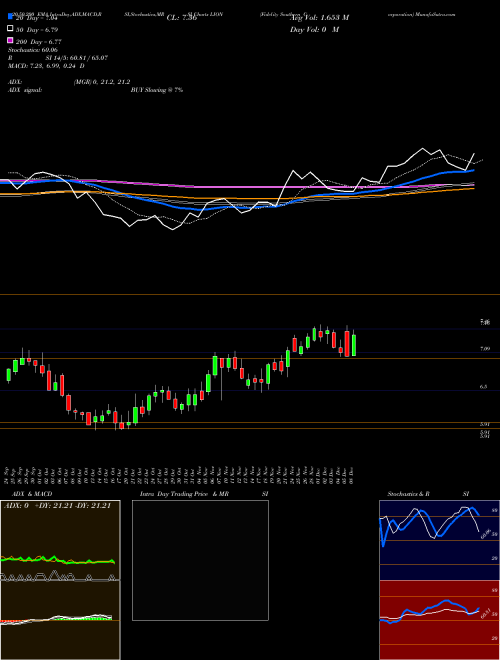This screenshot has height=660, width=500.
Task: Click the '50 Day - 6.79' label
Action: pos(37,30)
